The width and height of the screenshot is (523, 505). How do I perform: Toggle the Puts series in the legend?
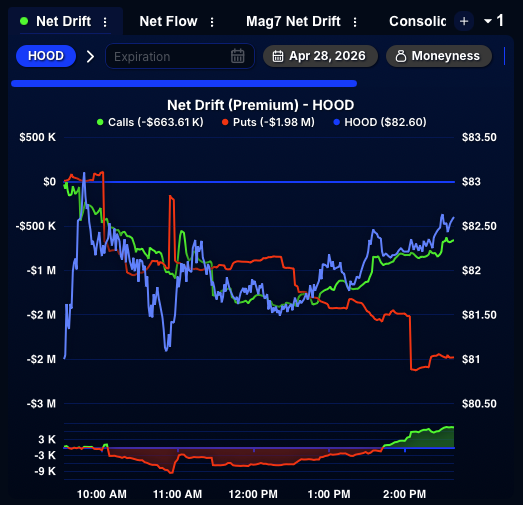(268, 122)
